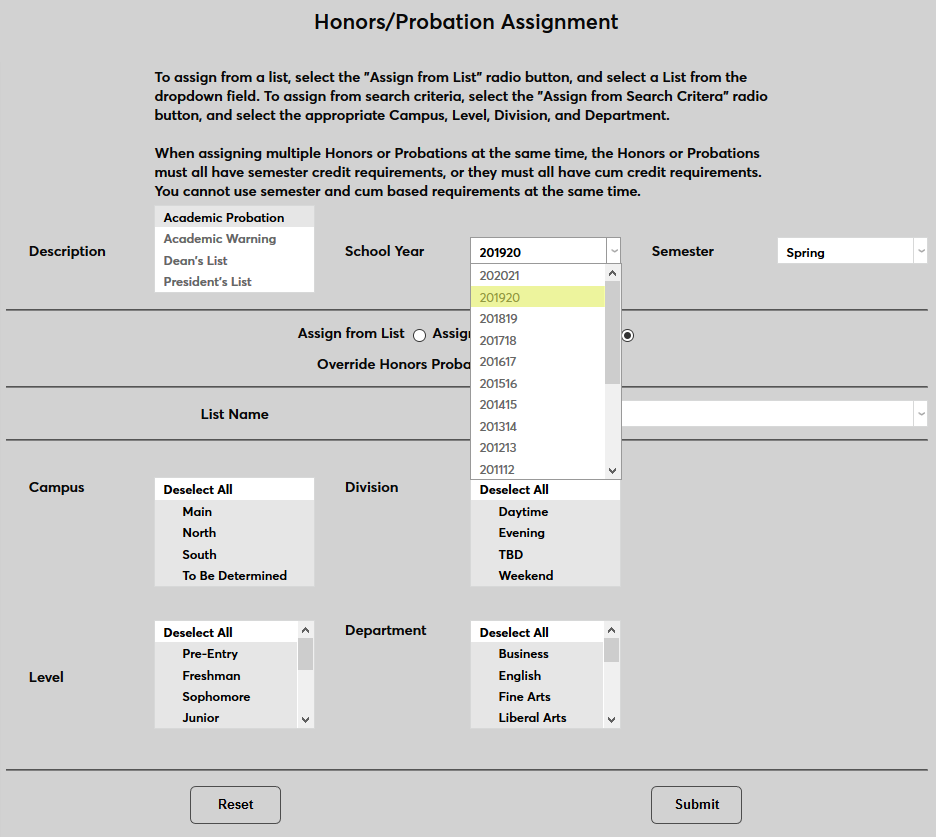Select the Freshman level
This screenshot has width=936, height=837.
click(211, 675)
